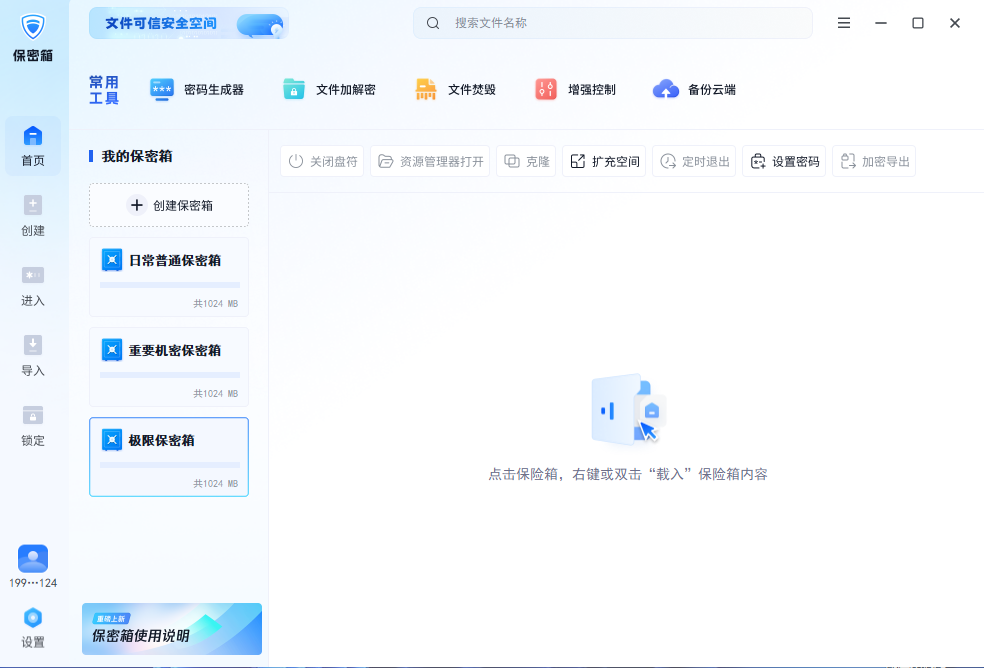Open the 密码生成器 password generator tool

click(x=197, y=90)
